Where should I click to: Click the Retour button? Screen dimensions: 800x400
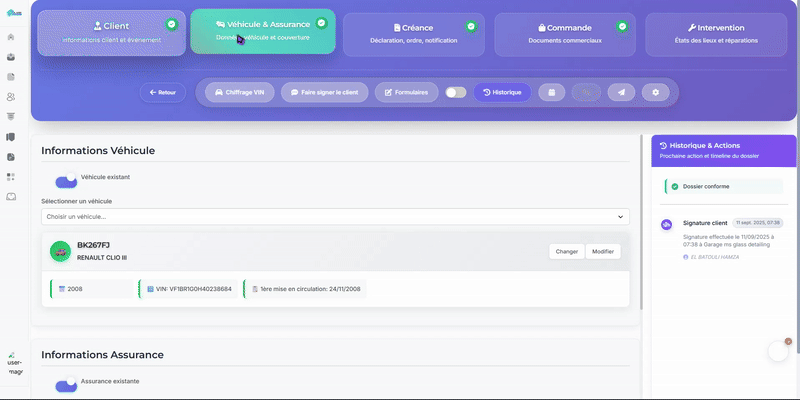[162, 92]
